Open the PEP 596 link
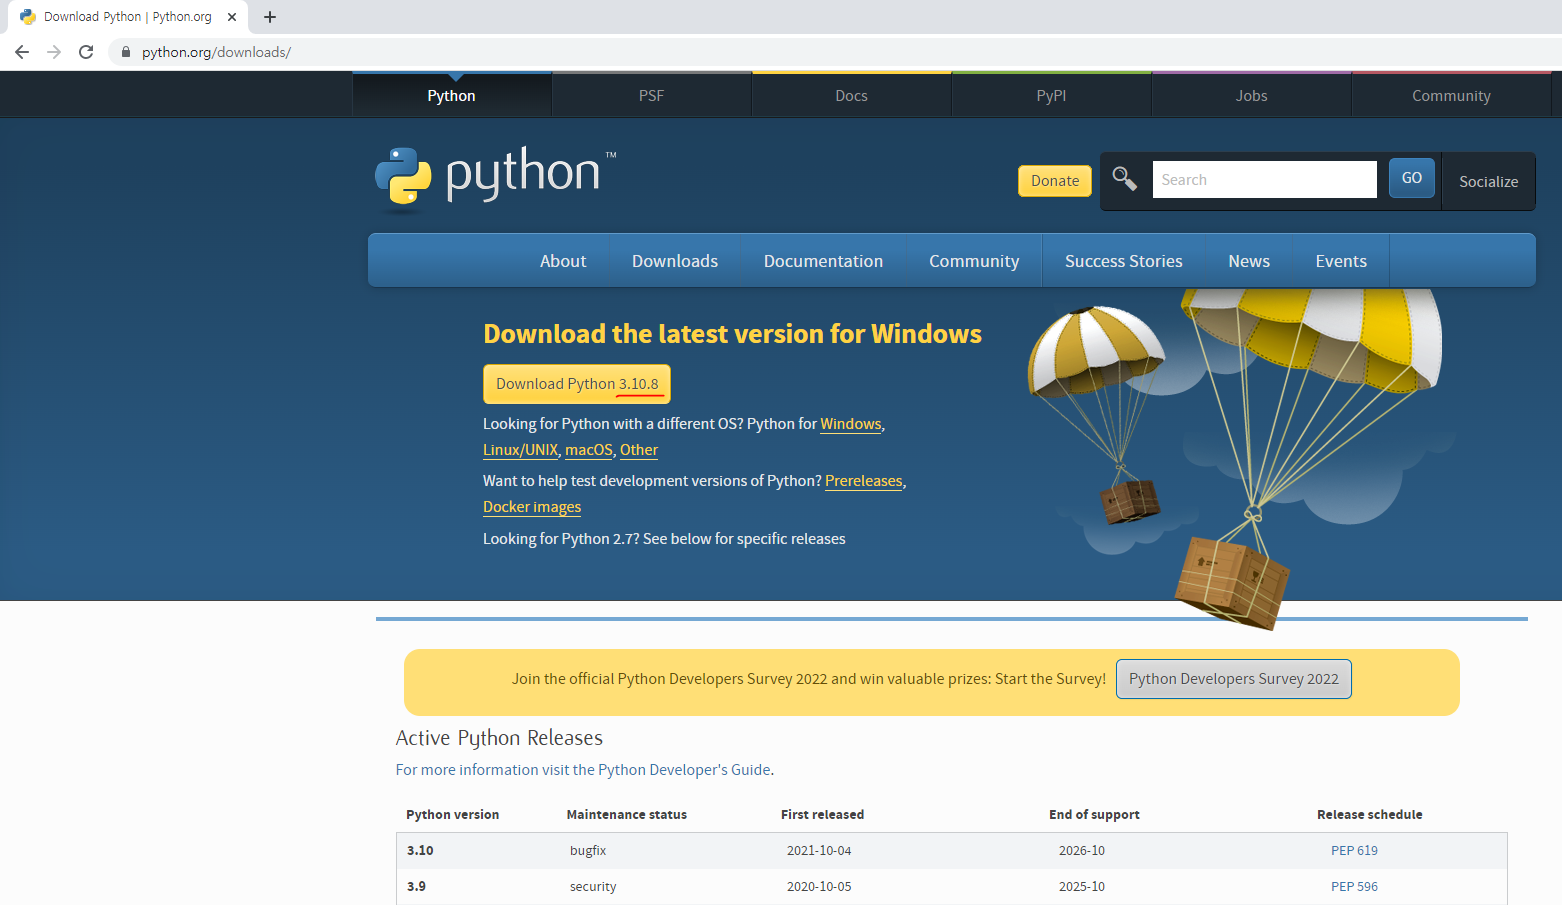 pos(1354,887)
